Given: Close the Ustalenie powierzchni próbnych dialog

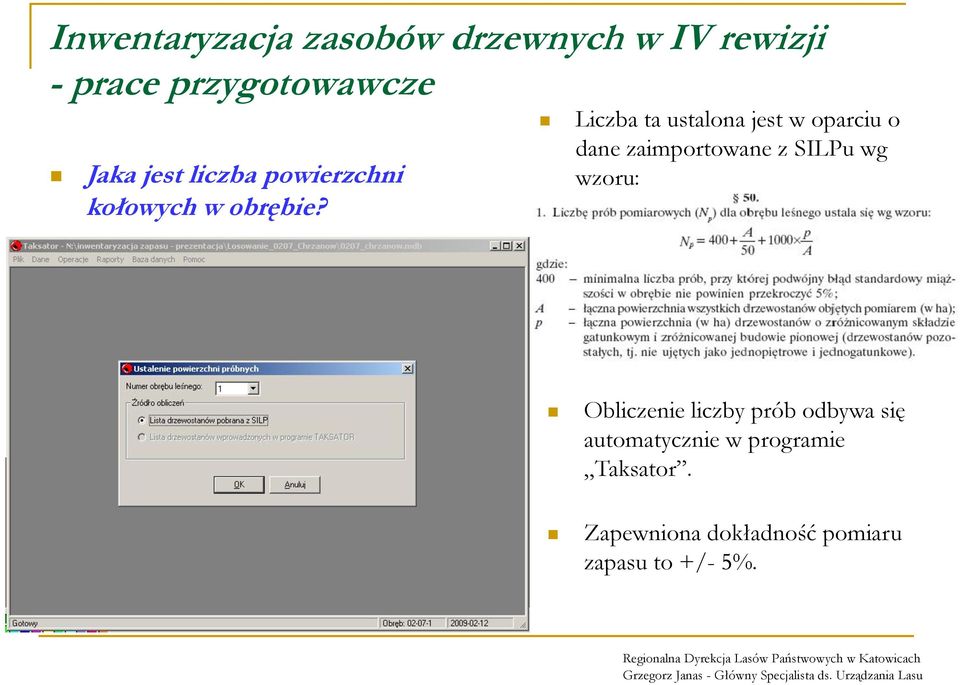Looking at the screenshot, I should pos(408,369).
